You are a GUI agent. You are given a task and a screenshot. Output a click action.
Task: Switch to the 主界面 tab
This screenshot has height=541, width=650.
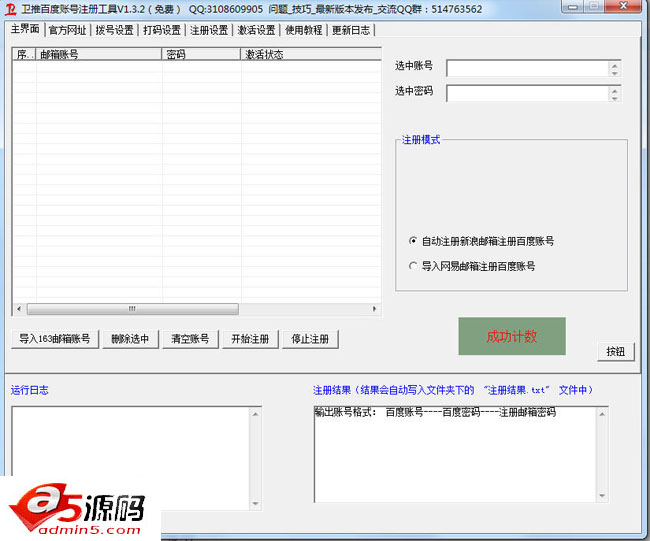[25, 29]
